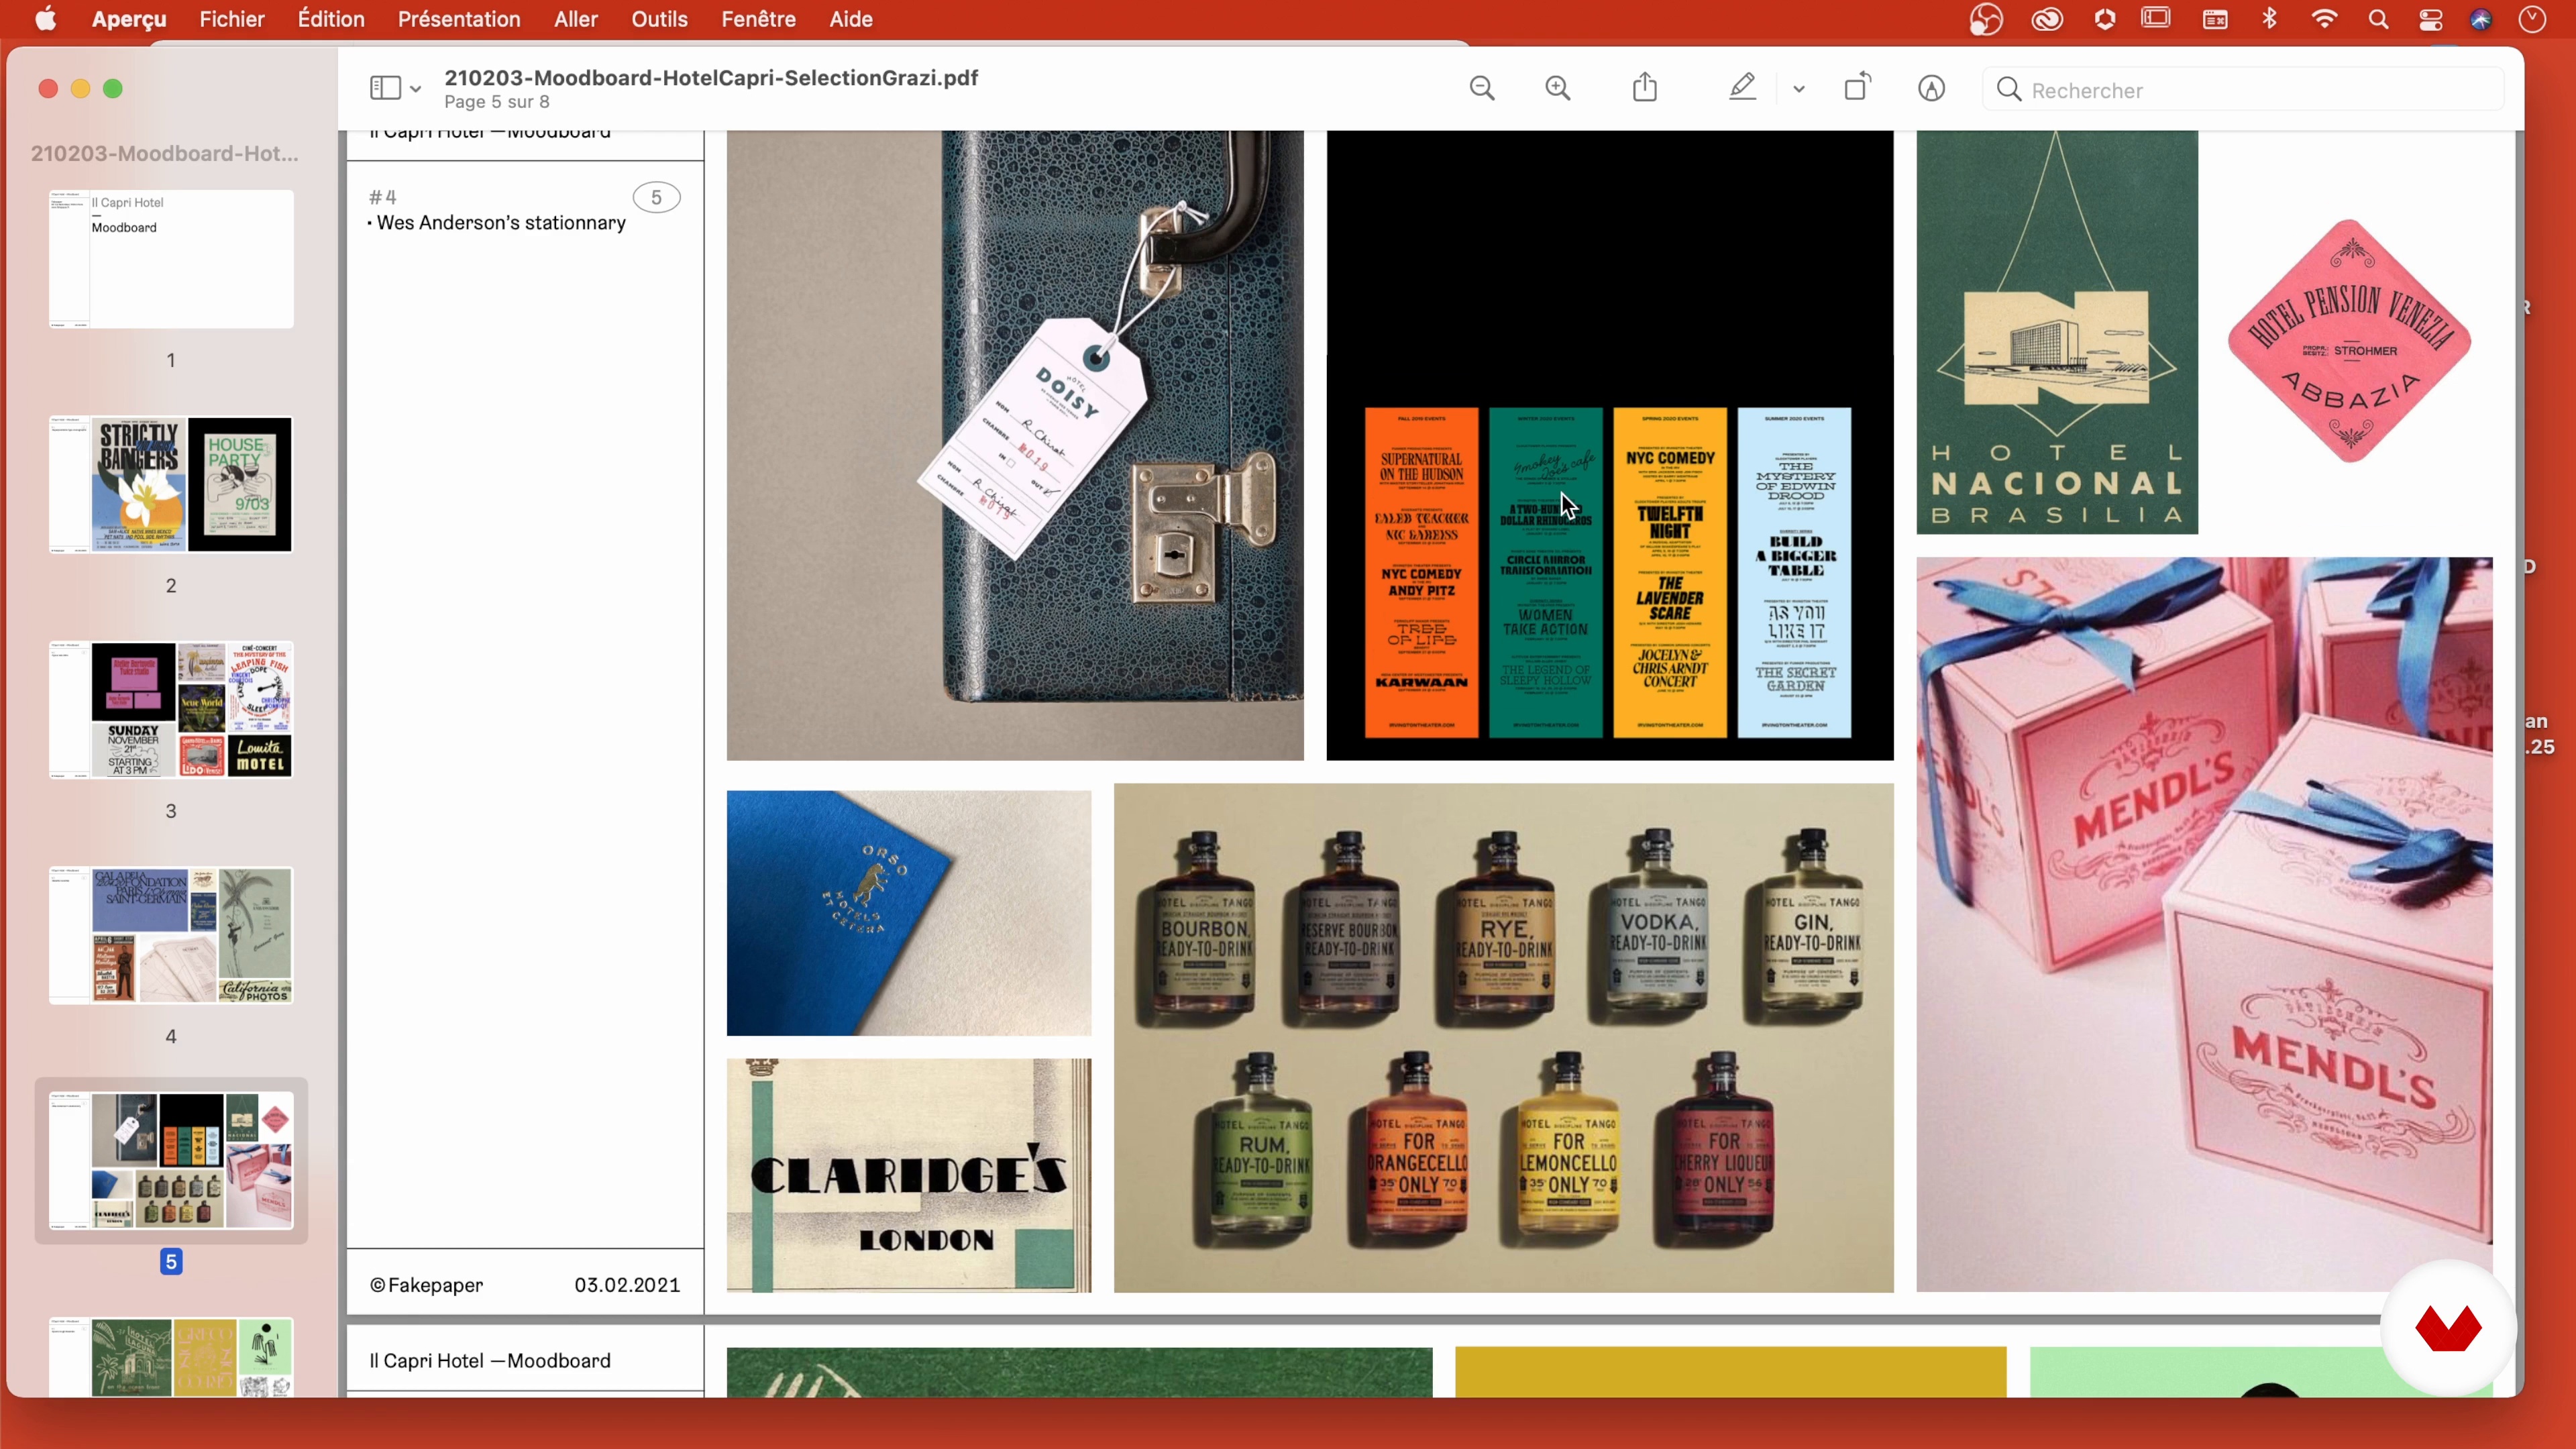The image size is (2576, 1449).
Task: Click the red floating logo button
Action: (2448, 1329)
